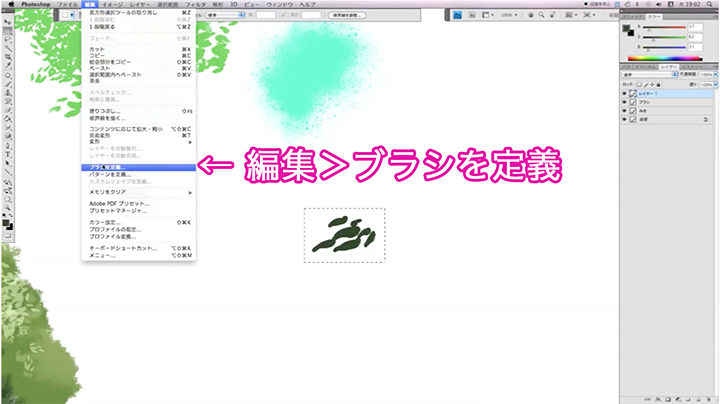720x404 pixels.
Task: Select the 3D Rotate tool
Action: tap(8, 182)
